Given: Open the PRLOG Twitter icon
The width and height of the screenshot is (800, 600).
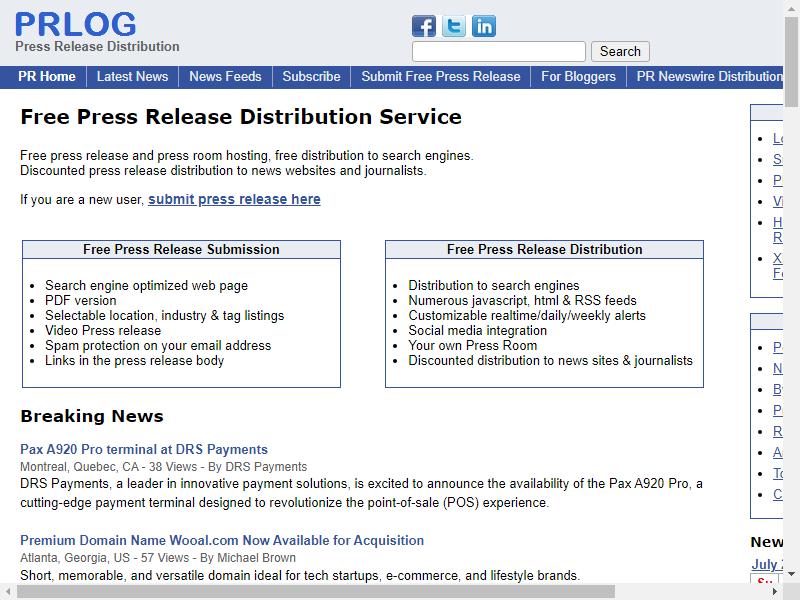Looking at the screenshot, I should [x=454, y=26].
